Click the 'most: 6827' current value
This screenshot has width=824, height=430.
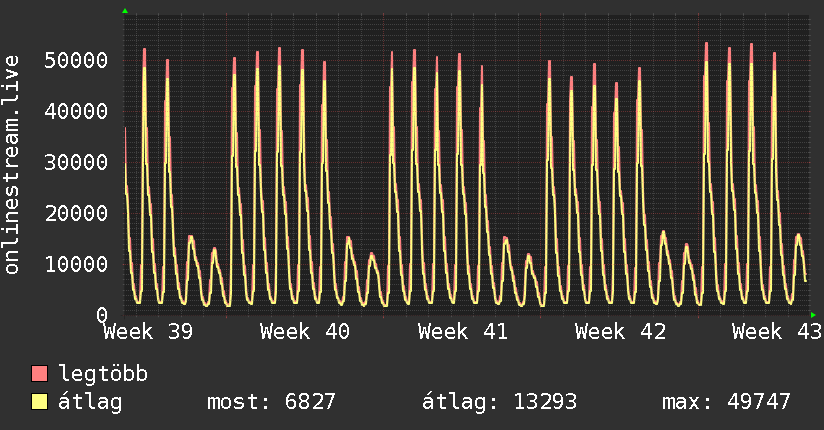271,402
